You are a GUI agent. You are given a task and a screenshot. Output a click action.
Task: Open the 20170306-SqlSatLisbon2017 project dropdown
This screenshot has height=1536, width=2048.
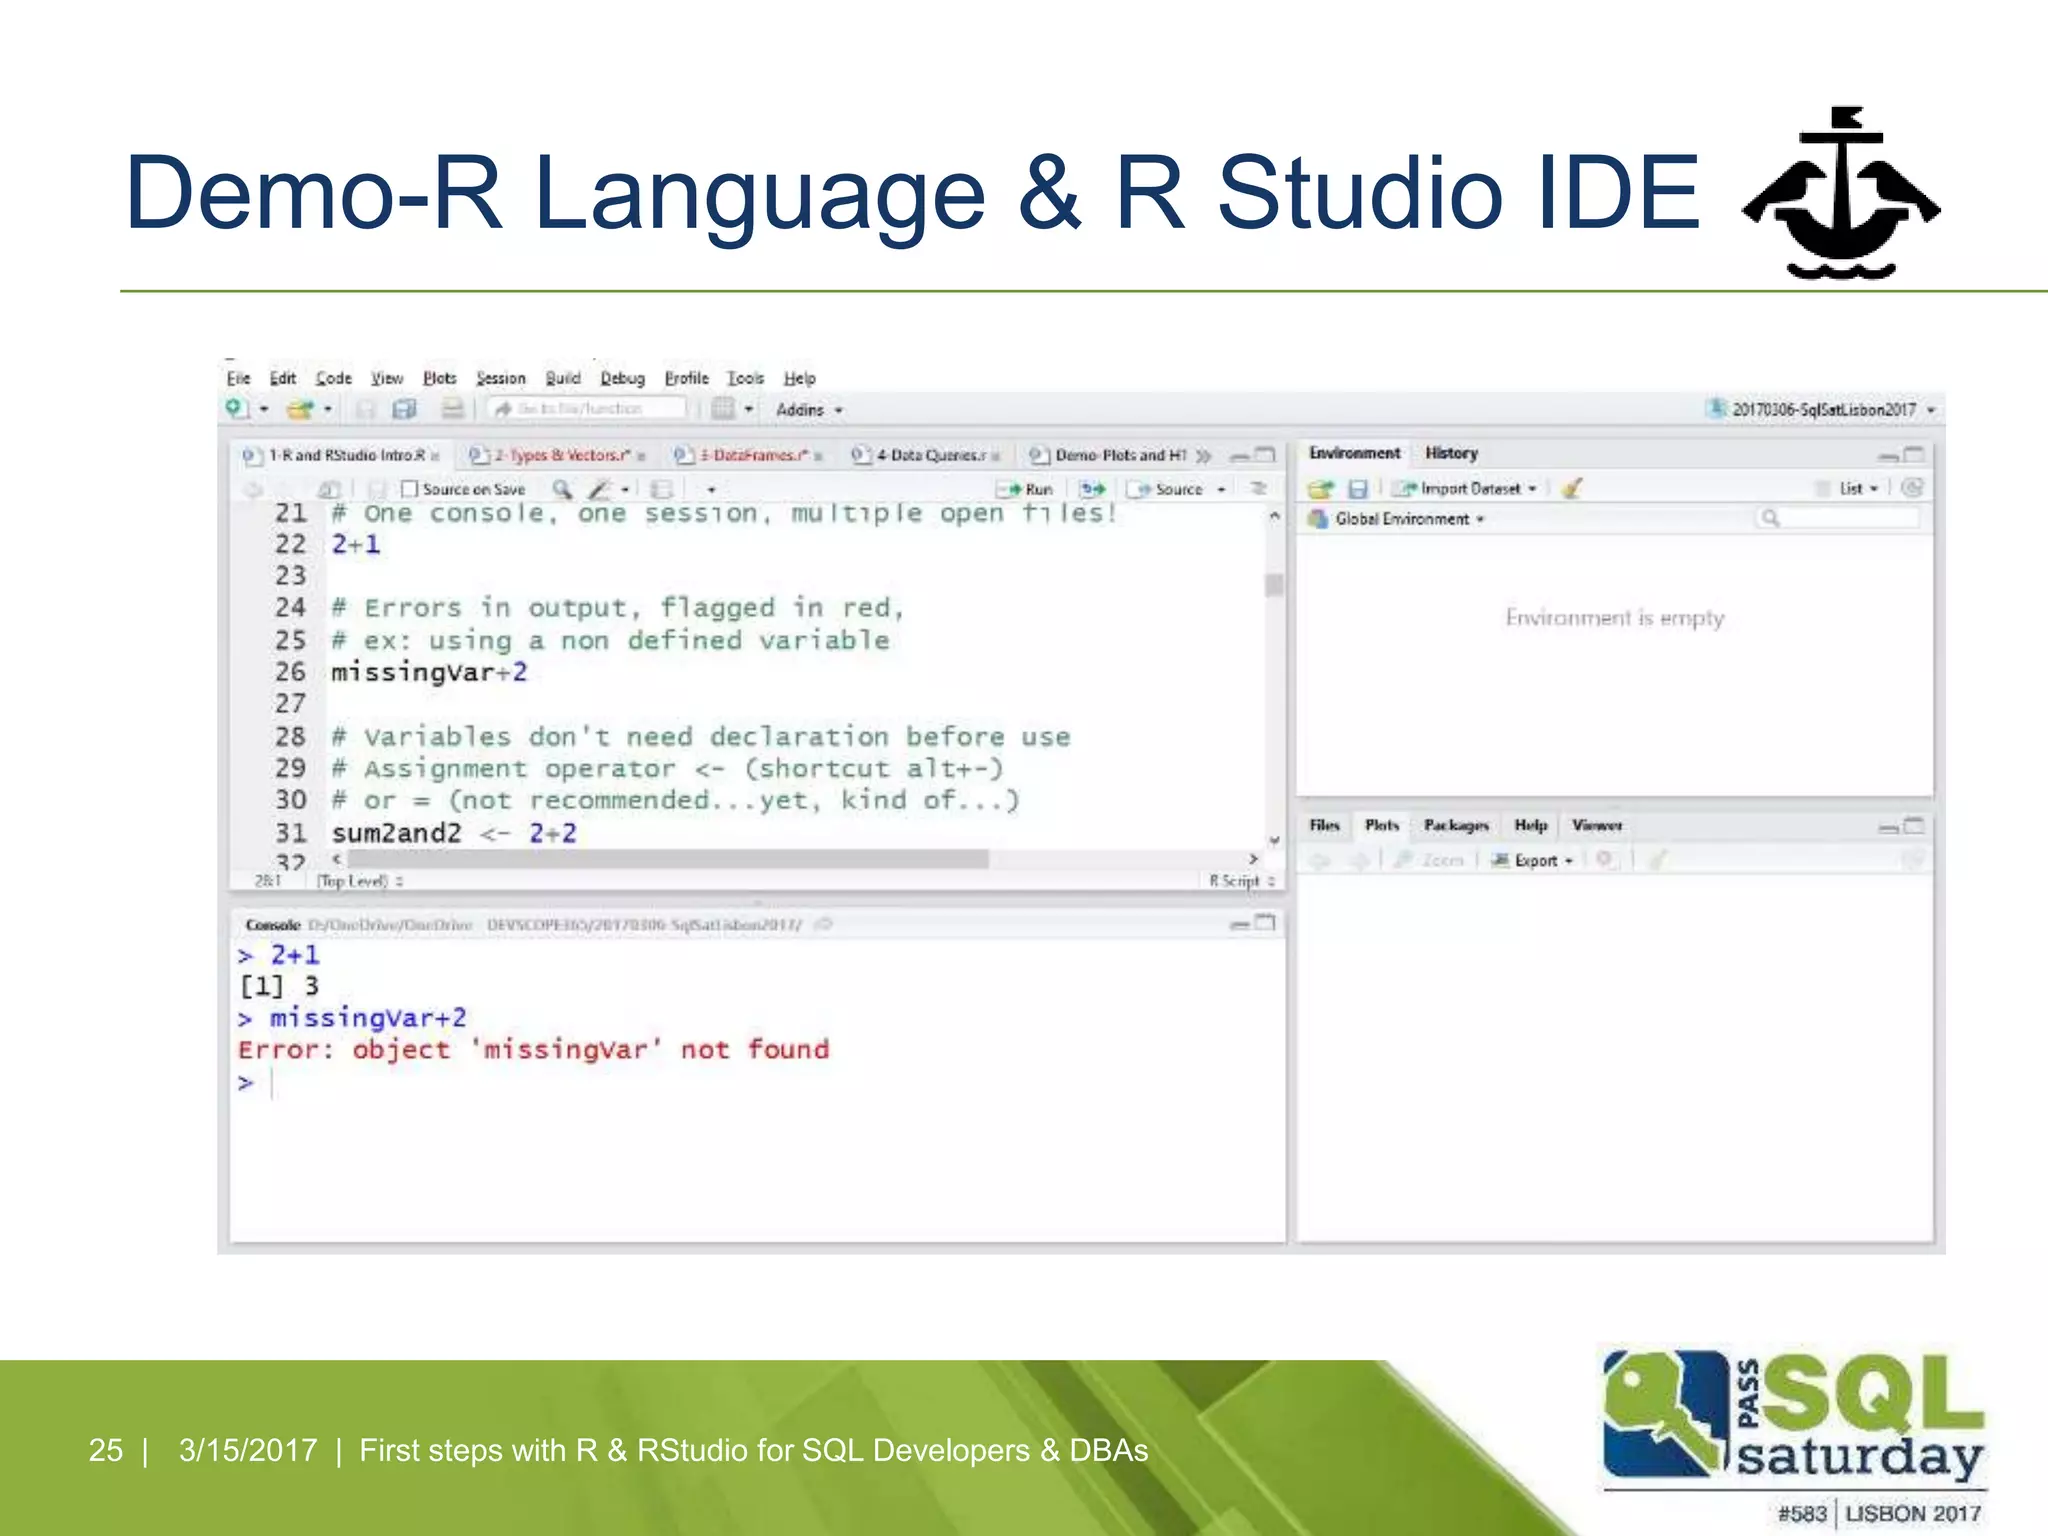[1821, 409]
